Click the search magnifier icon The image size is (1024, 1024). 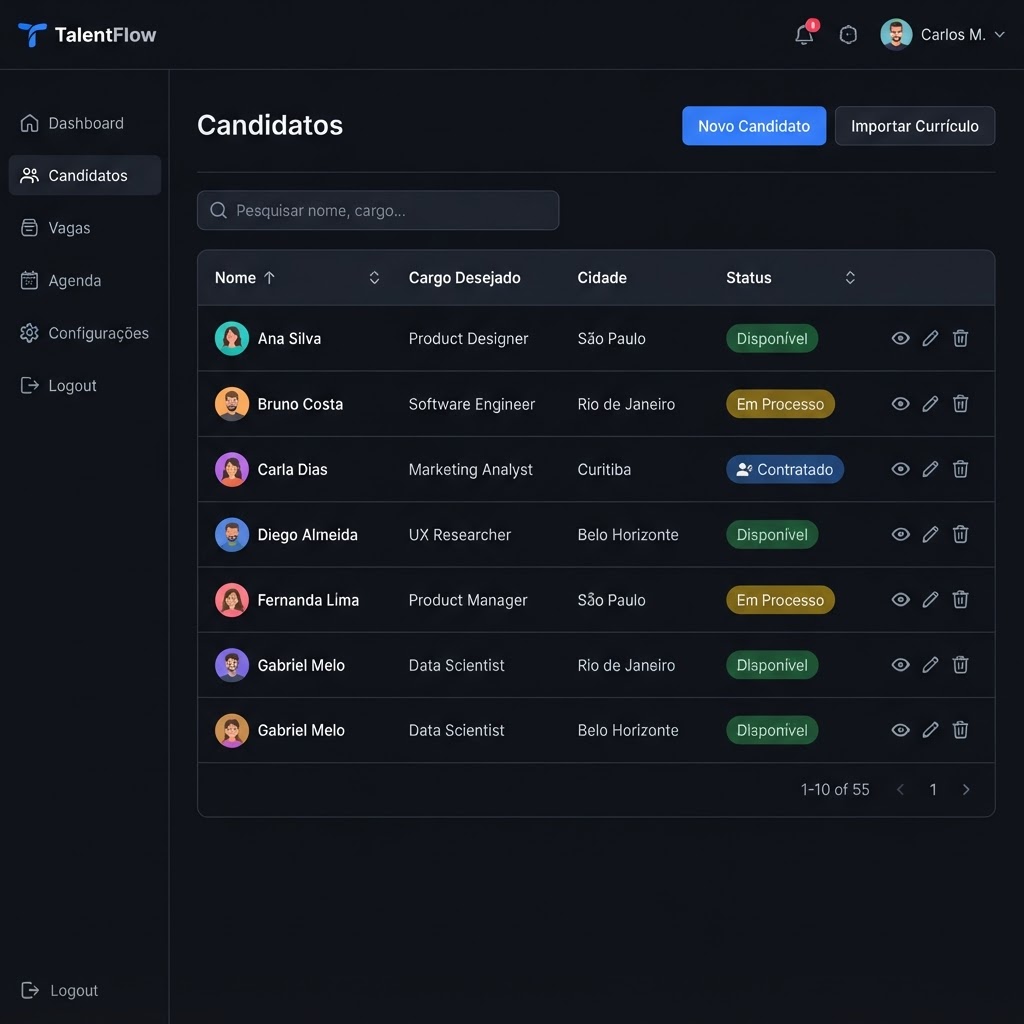(218, 210)
